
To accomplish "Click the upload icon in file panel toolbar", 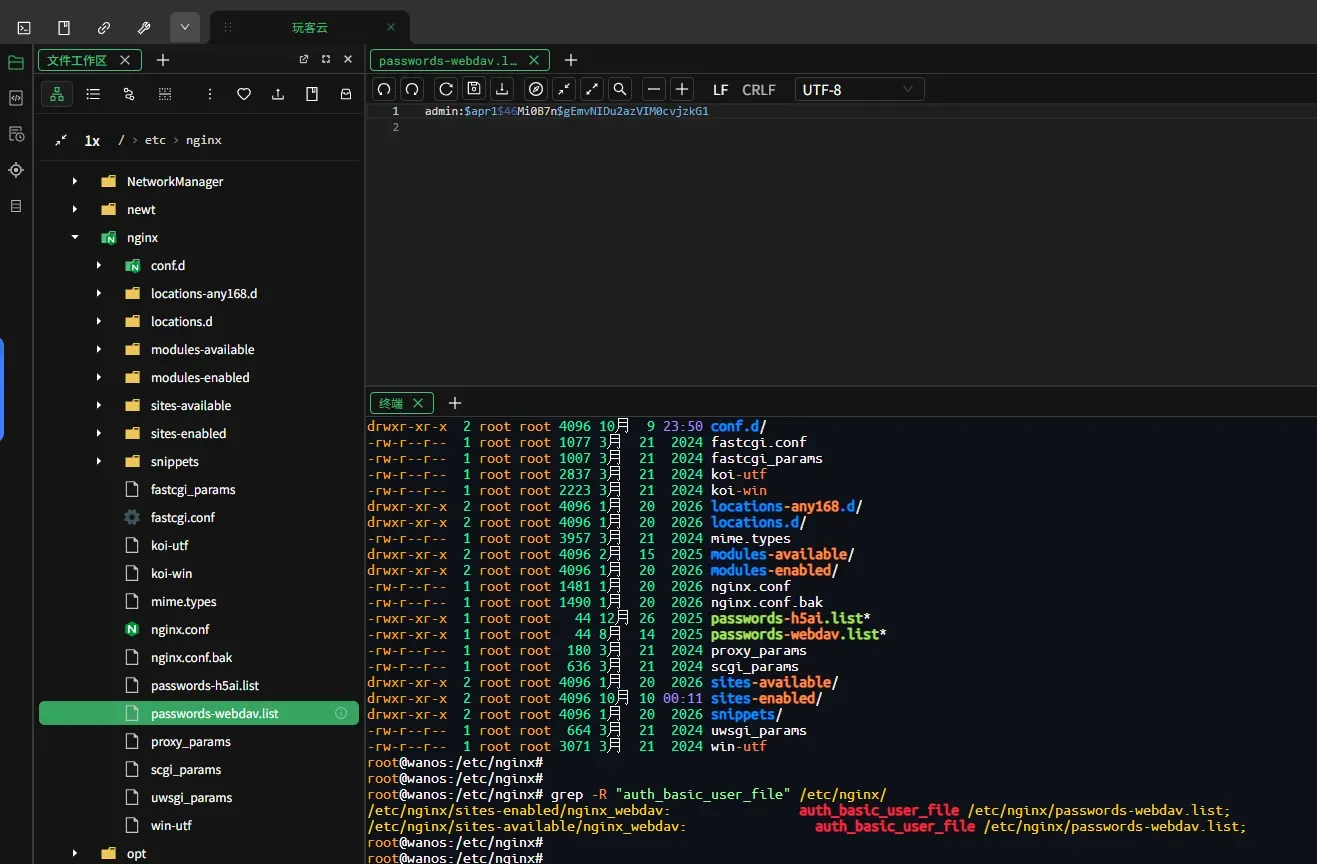I will click(277, 94).
